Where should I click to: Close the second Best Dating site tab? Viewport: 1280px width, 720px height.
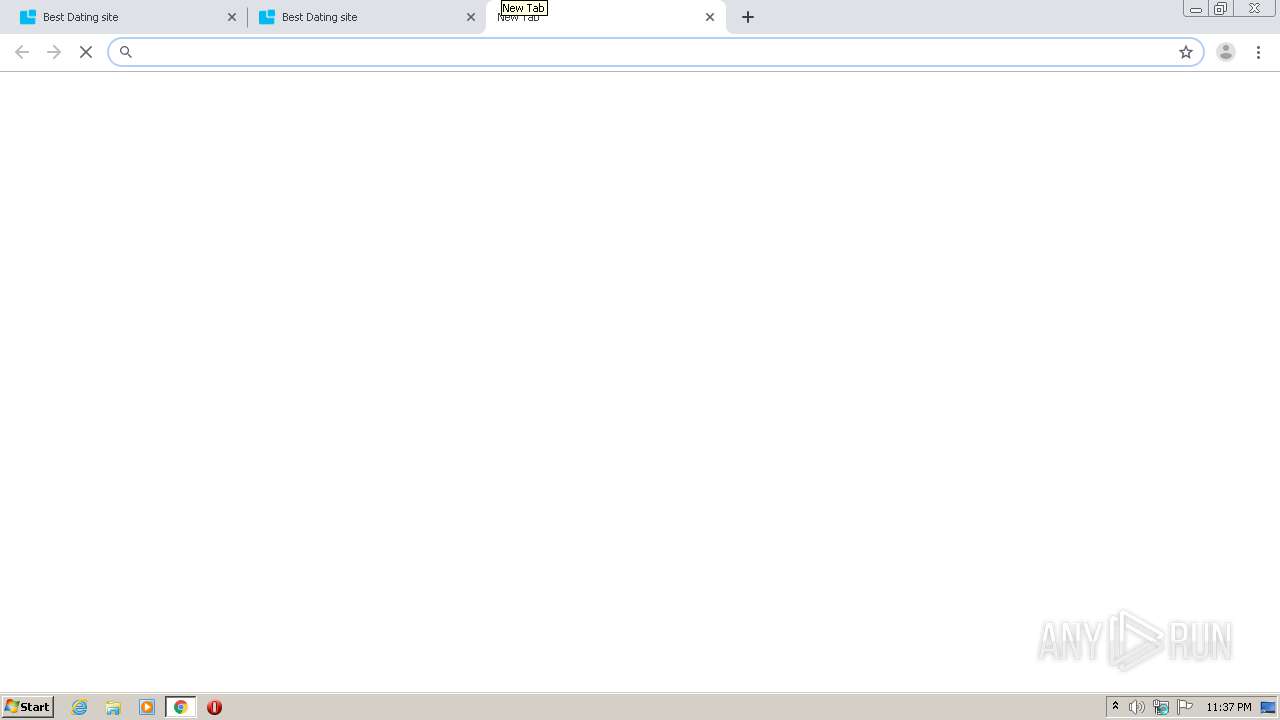(471, 17)
